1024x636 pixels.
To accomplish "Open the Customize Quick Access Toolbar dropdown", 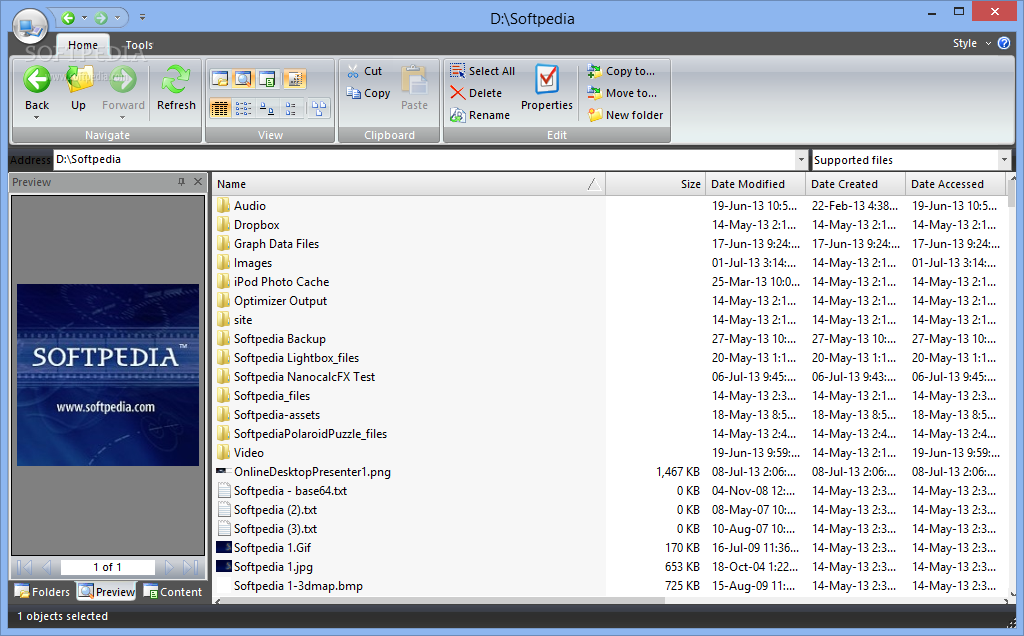I will pos(142,18).
